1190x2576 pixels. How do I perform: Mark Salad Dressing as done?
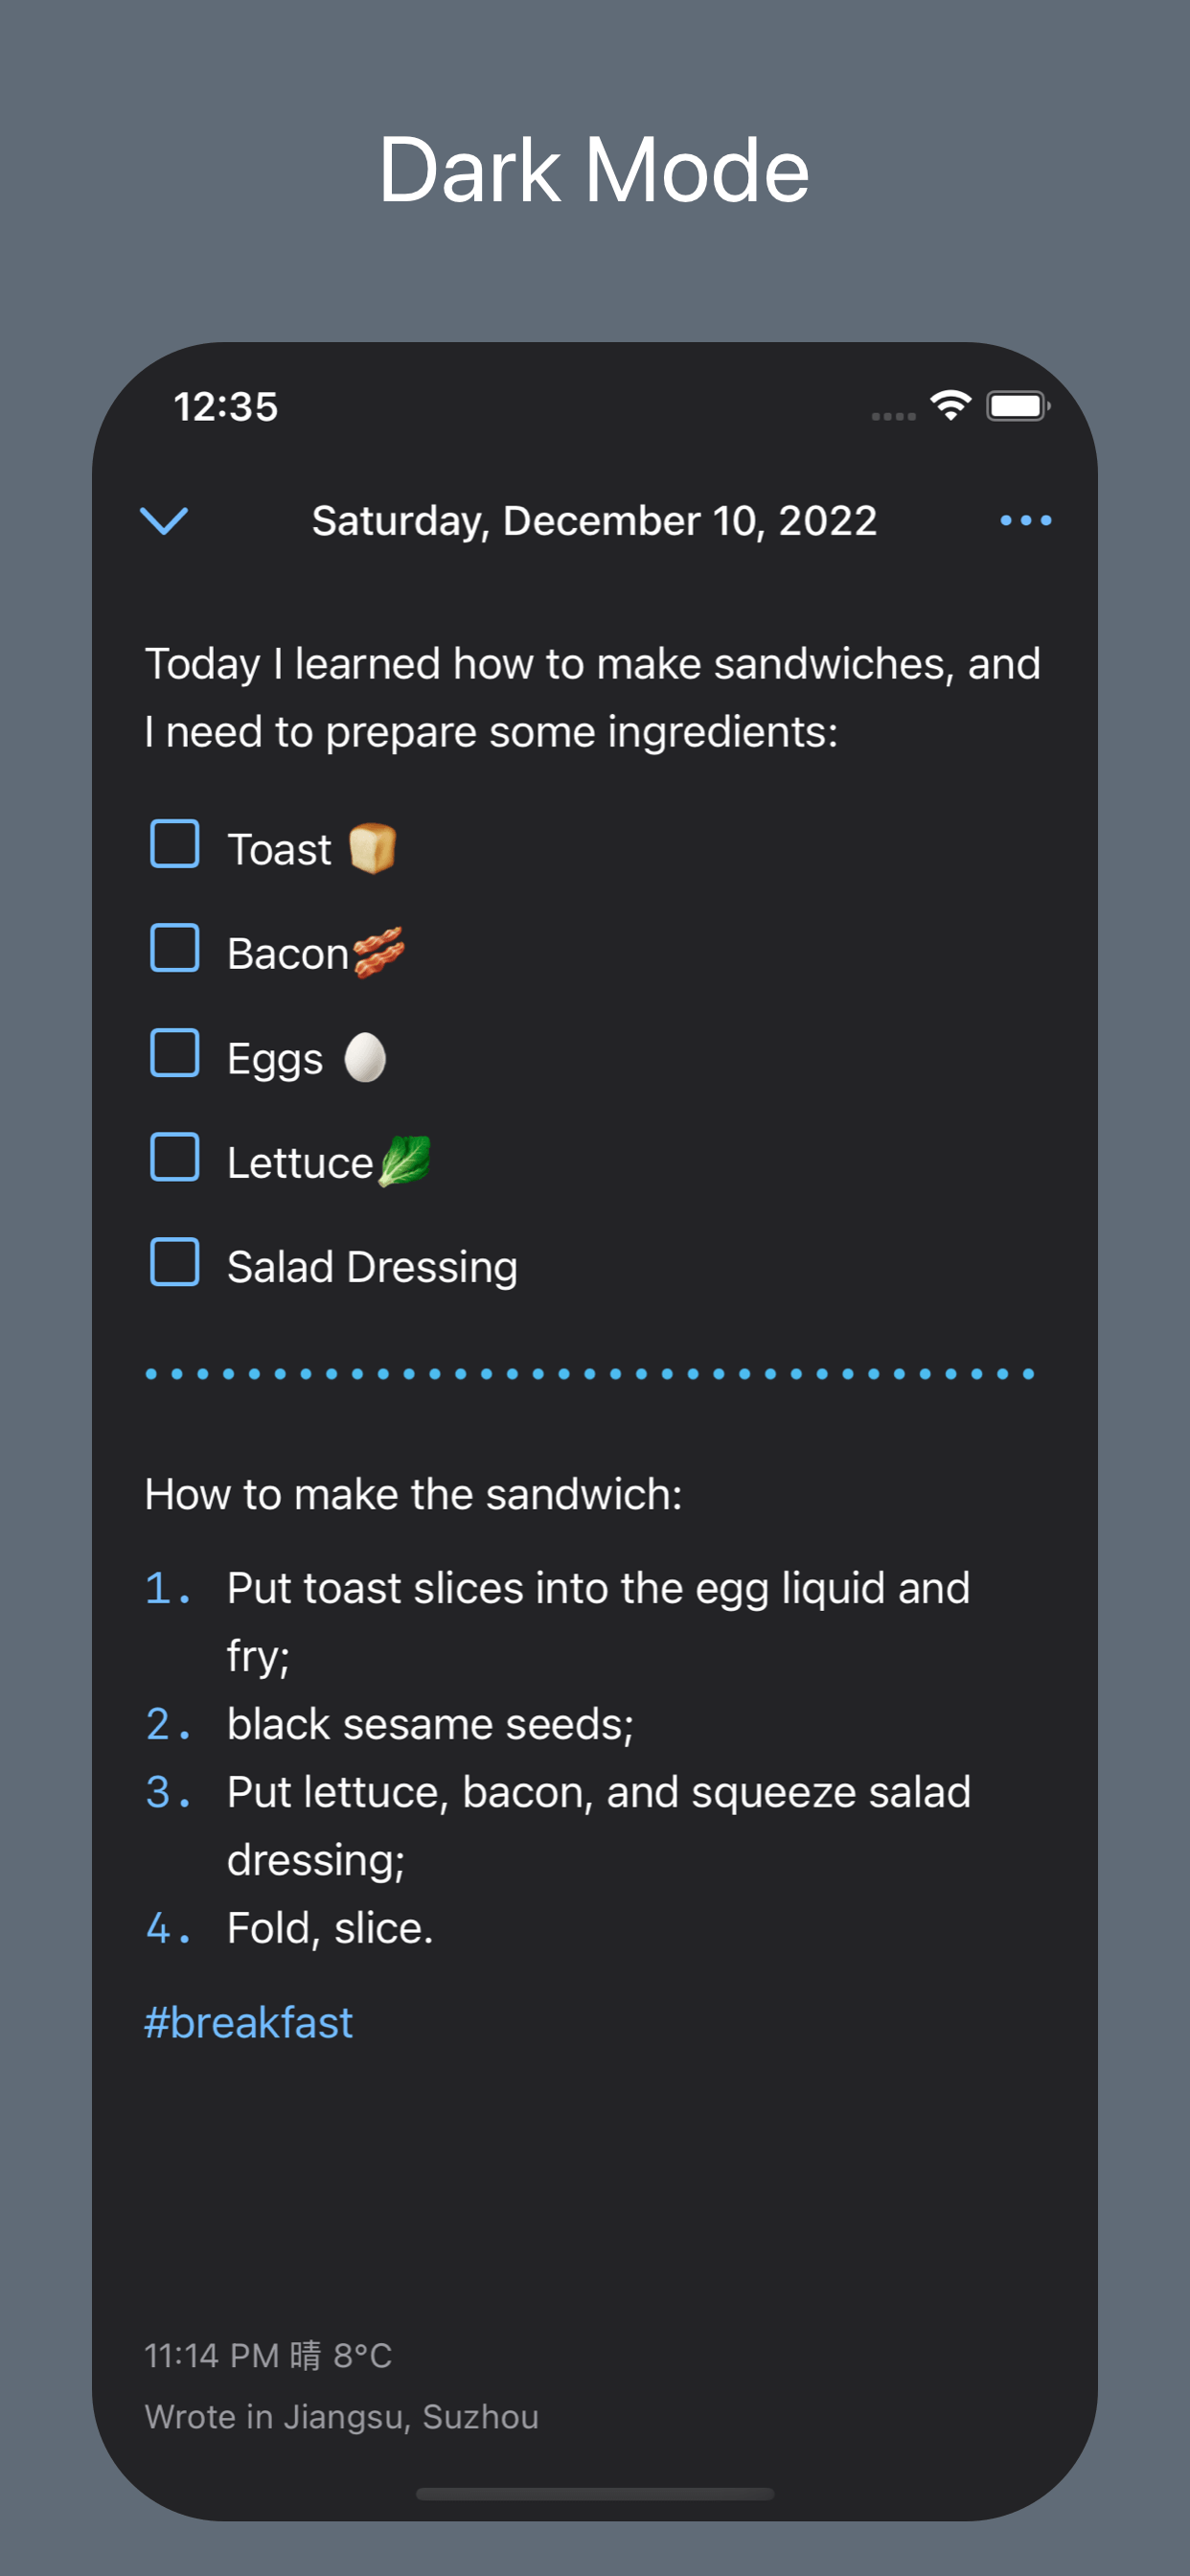[x=175, y=1262]
